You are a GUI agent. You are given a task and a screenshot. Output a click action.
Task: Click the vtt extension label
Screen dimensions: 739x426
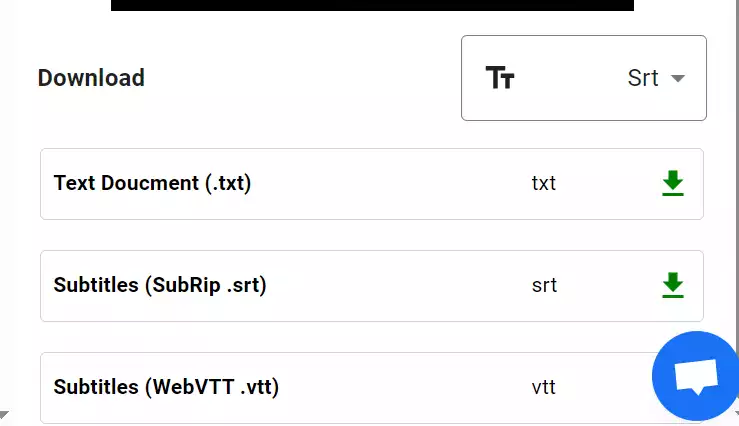tap(544, 387)
